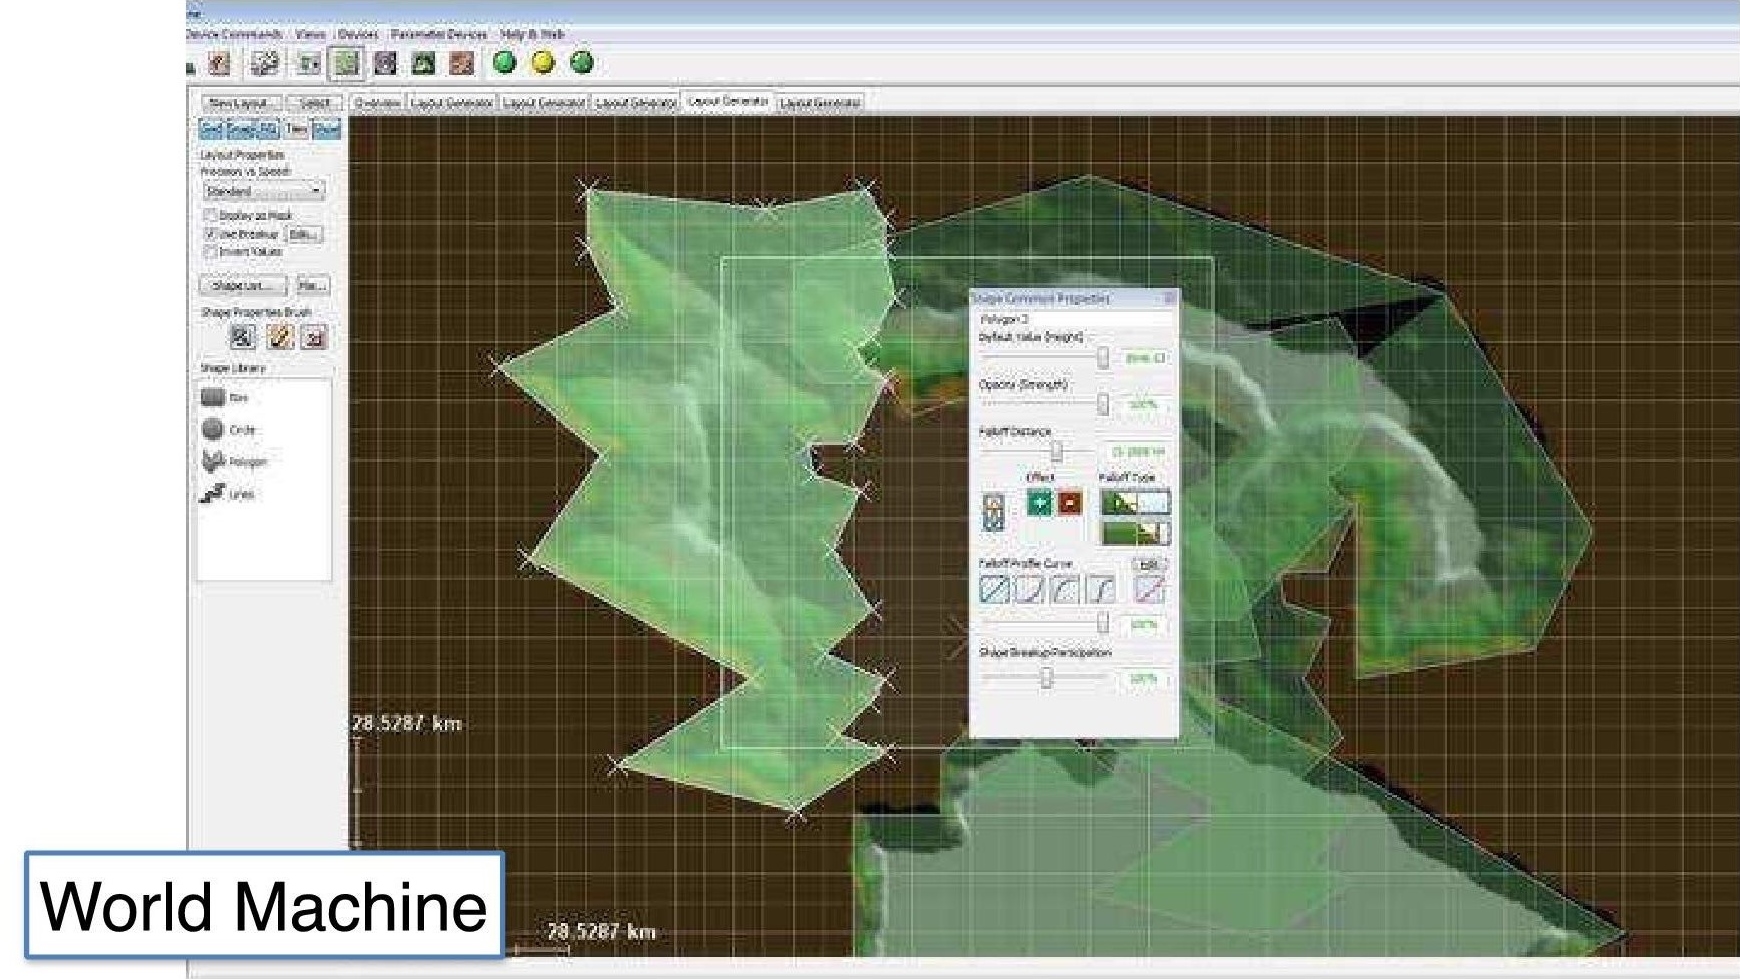Open the Devices menu
The image size is (1740, 979).
[358, 34]
